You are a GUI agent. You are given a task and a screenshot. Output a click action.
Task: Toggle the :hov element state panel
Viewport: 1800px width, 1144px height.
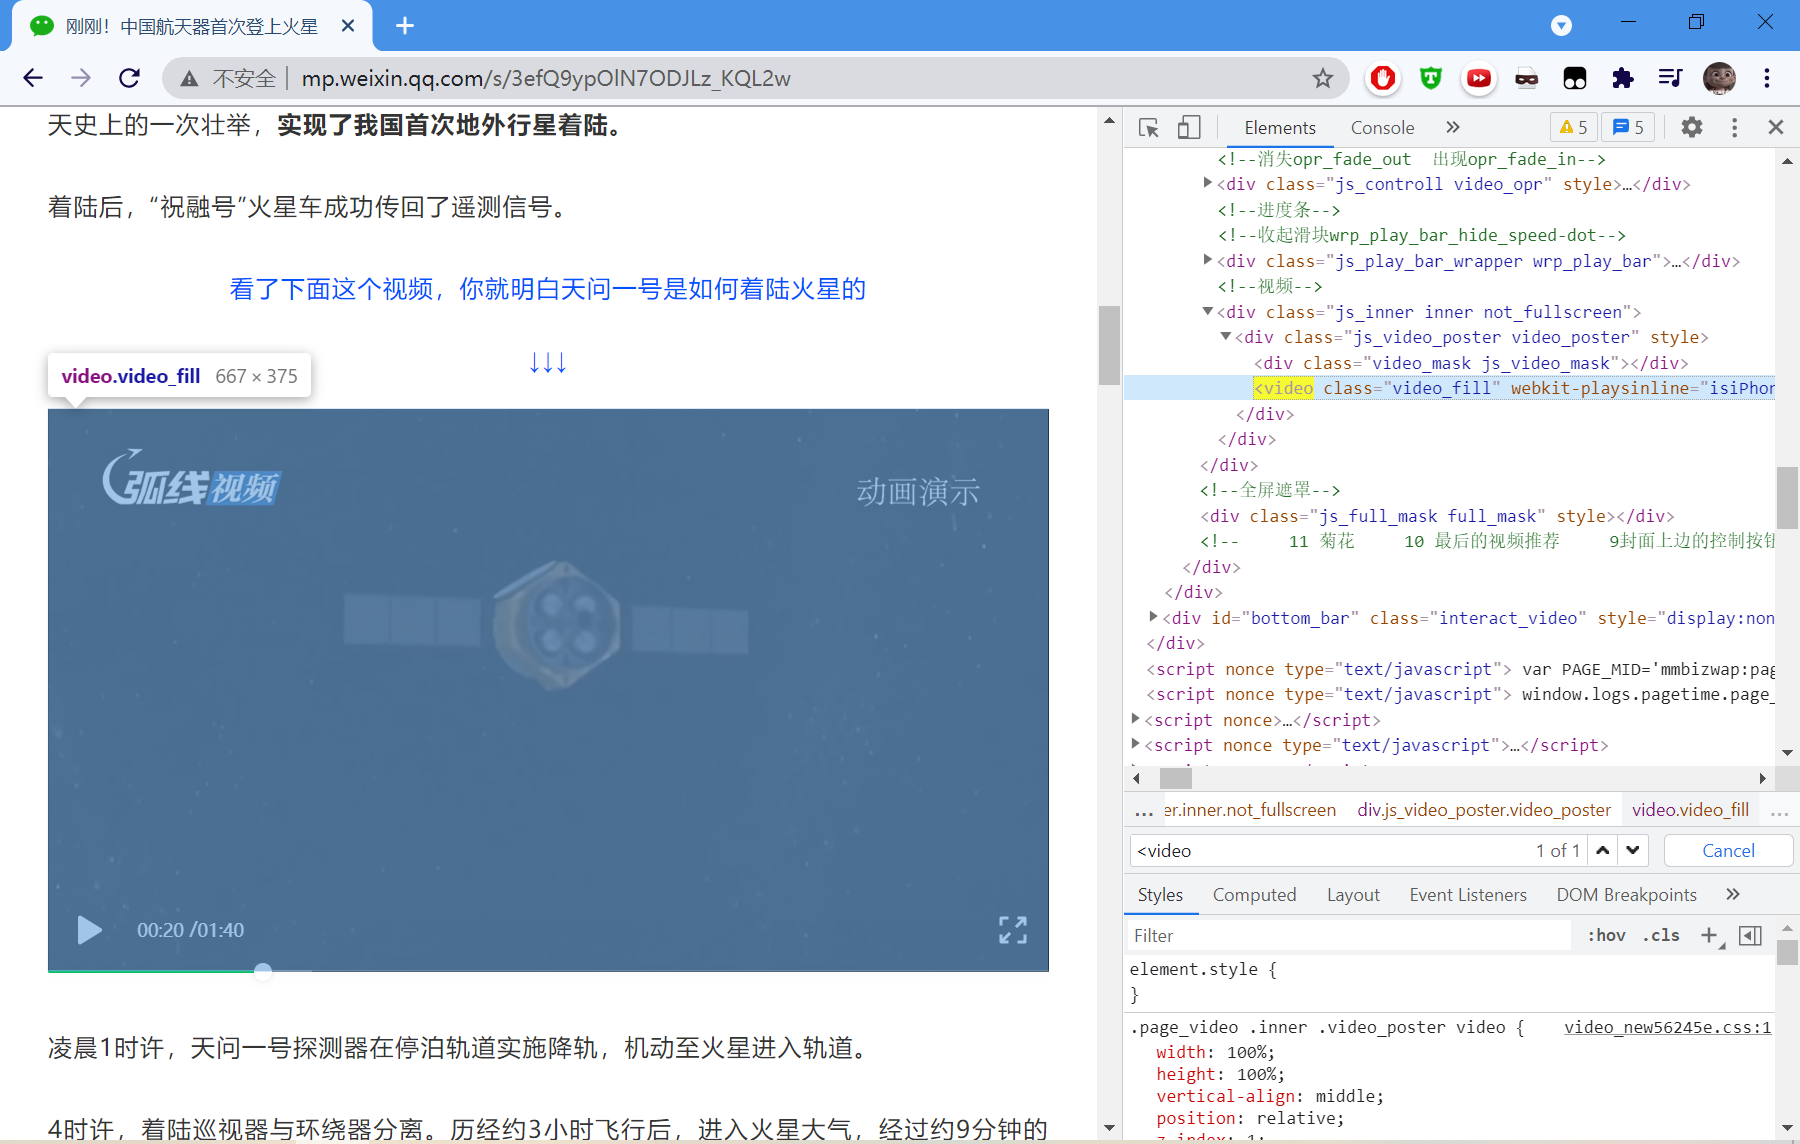coord(1606,936)
